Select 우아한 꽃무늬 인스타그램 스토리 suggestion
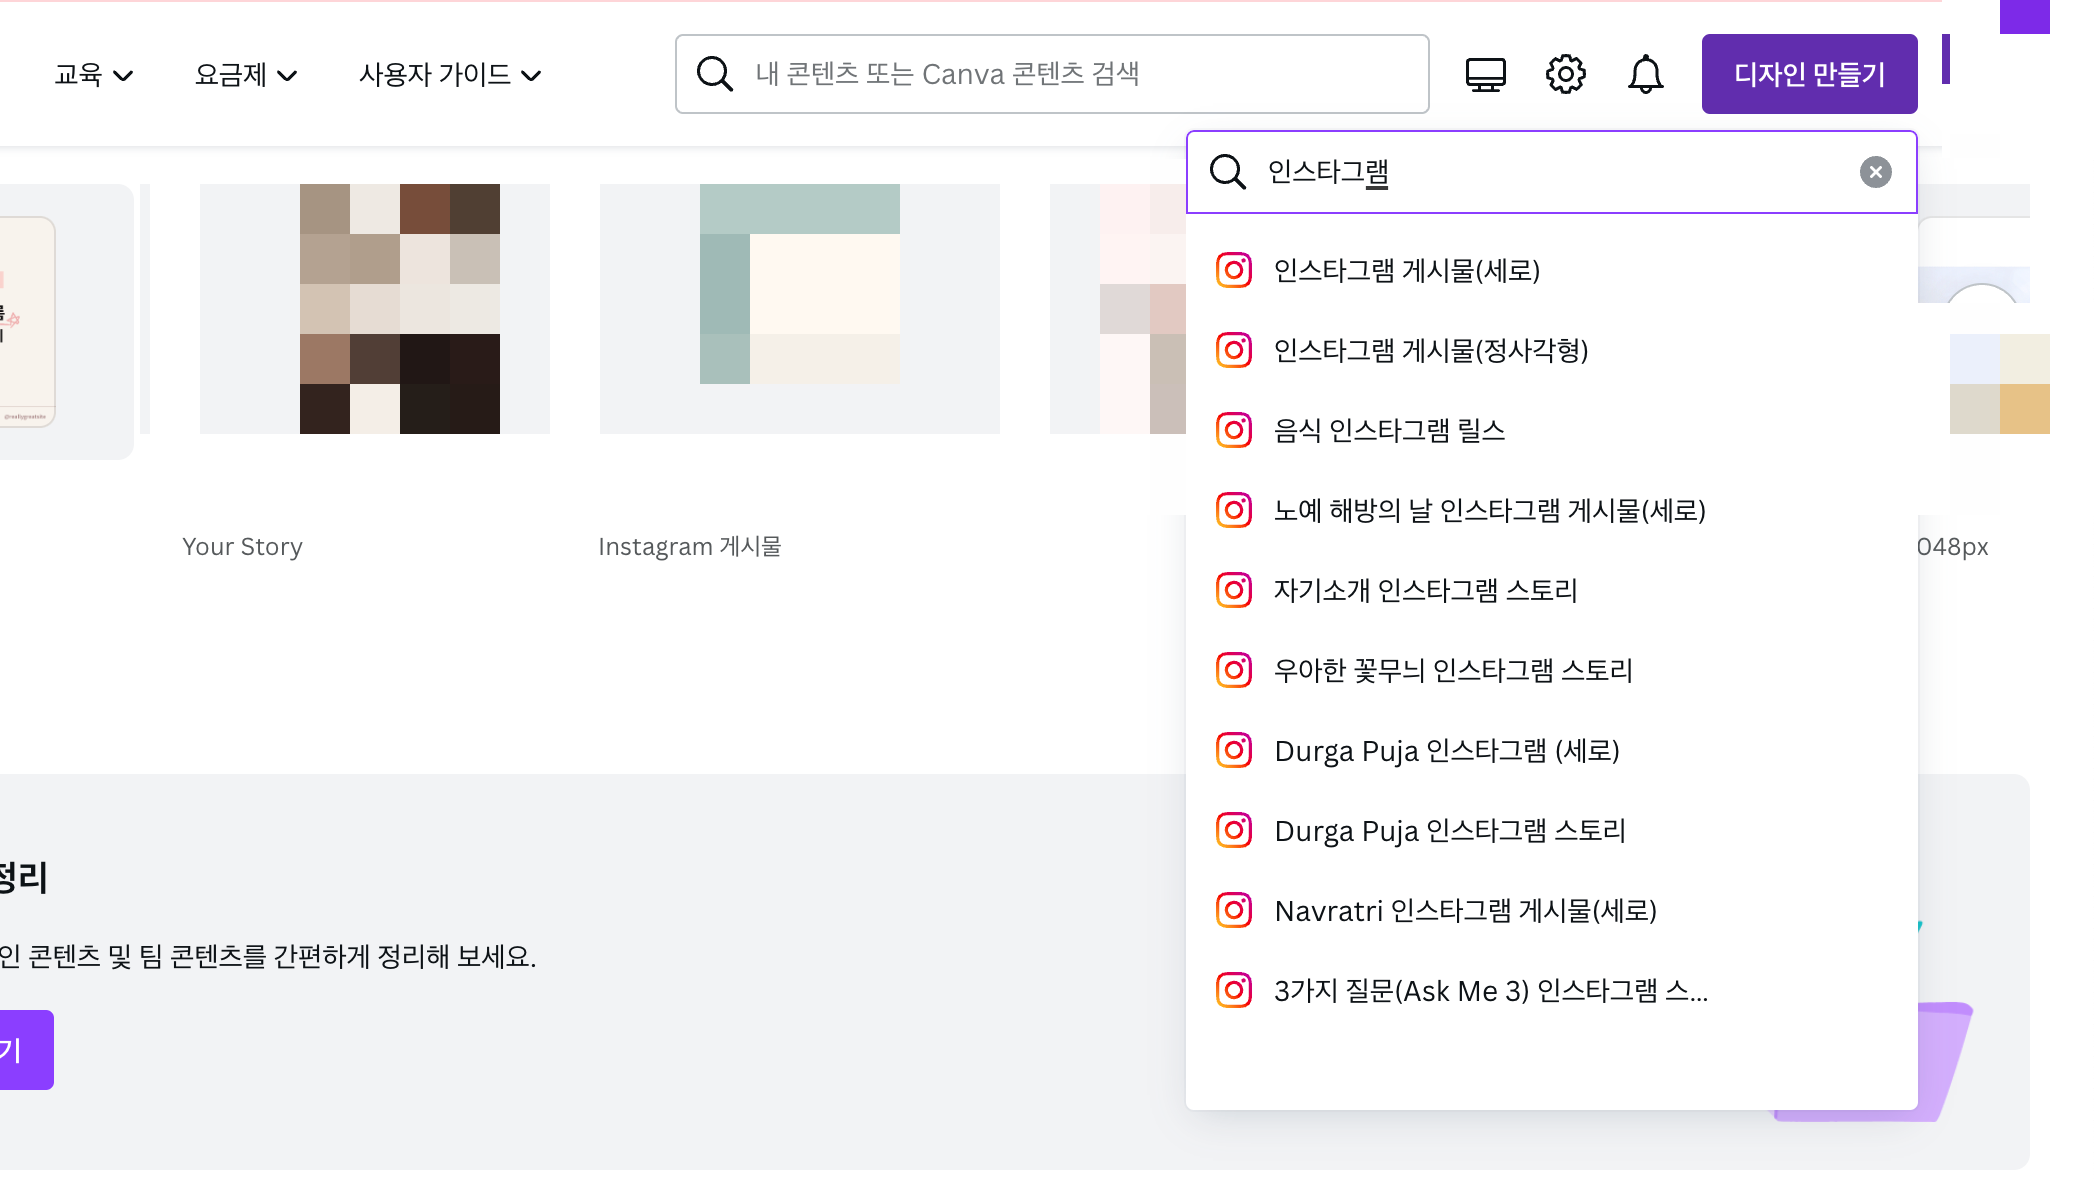Screen dimensions: 2094x1184 (1551, 670)
